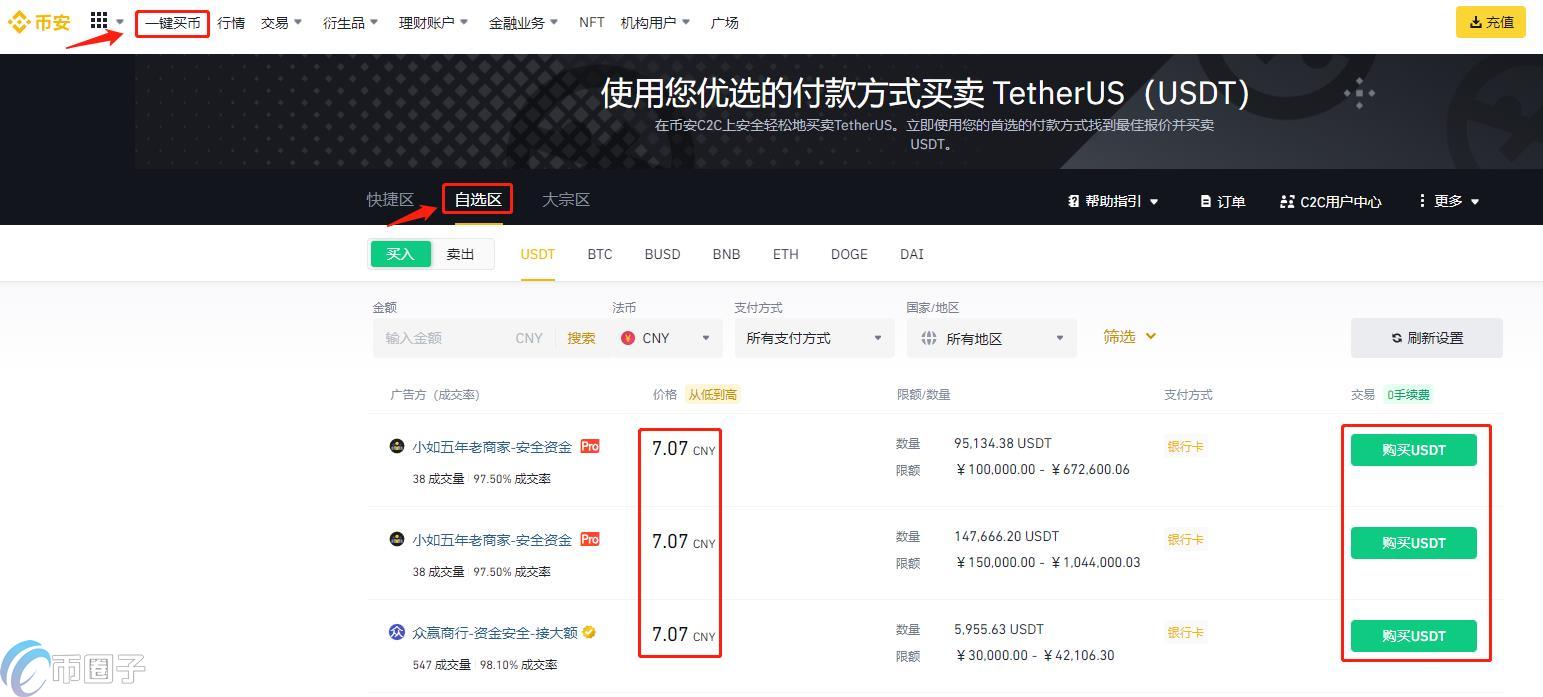
Task: Click the 充值 deposit button
Action: point(1490,22)
